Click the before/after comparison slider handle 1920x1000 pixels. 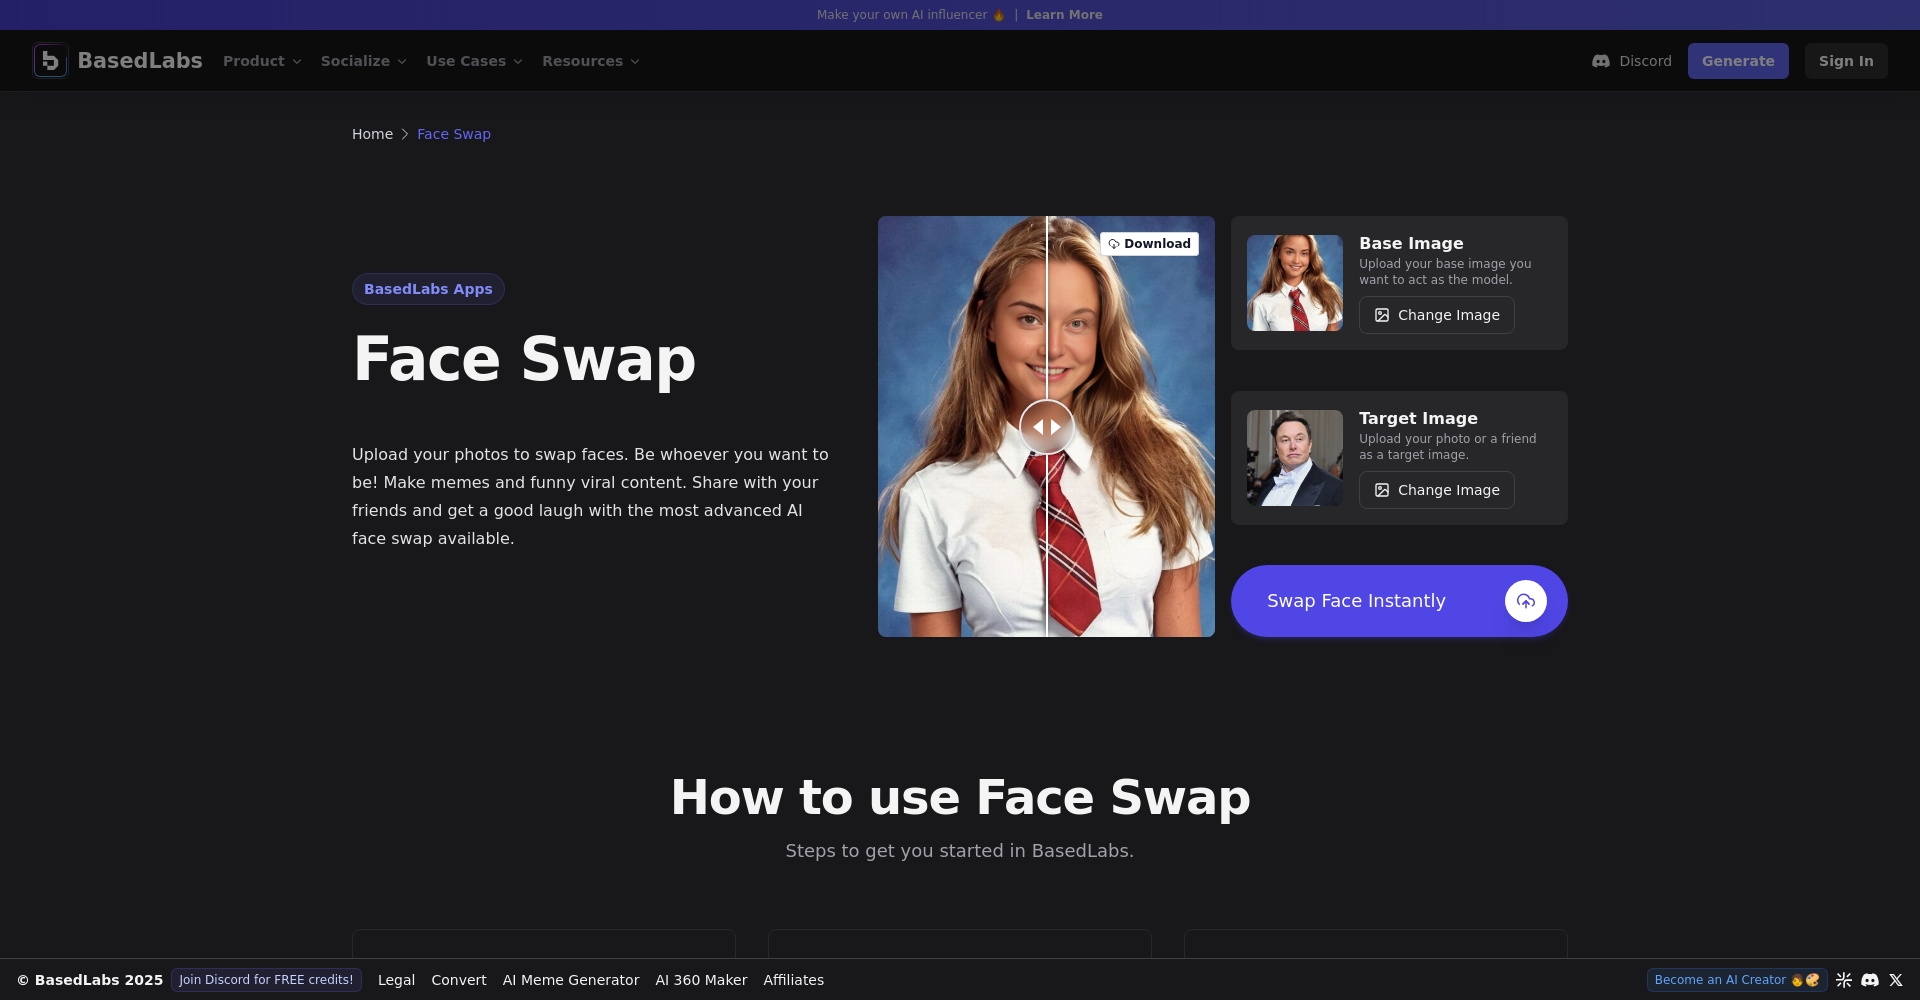(1047, 427)
